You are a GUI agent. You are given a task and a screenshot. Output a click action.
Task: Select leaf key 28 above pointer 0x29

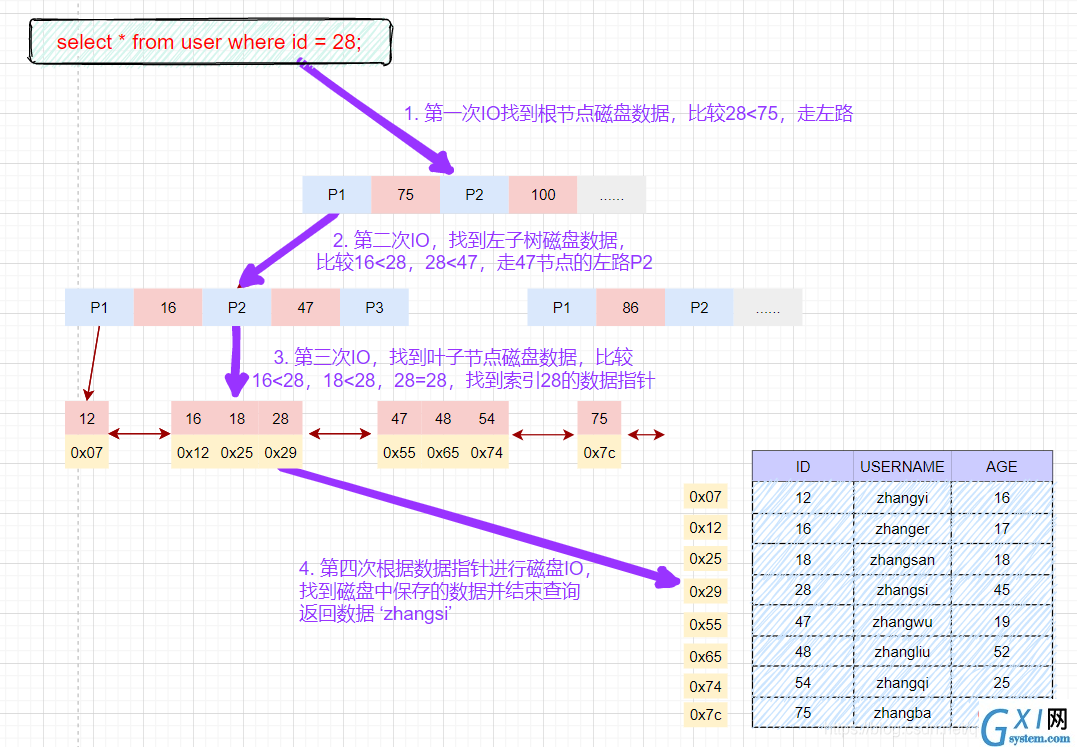280,418
